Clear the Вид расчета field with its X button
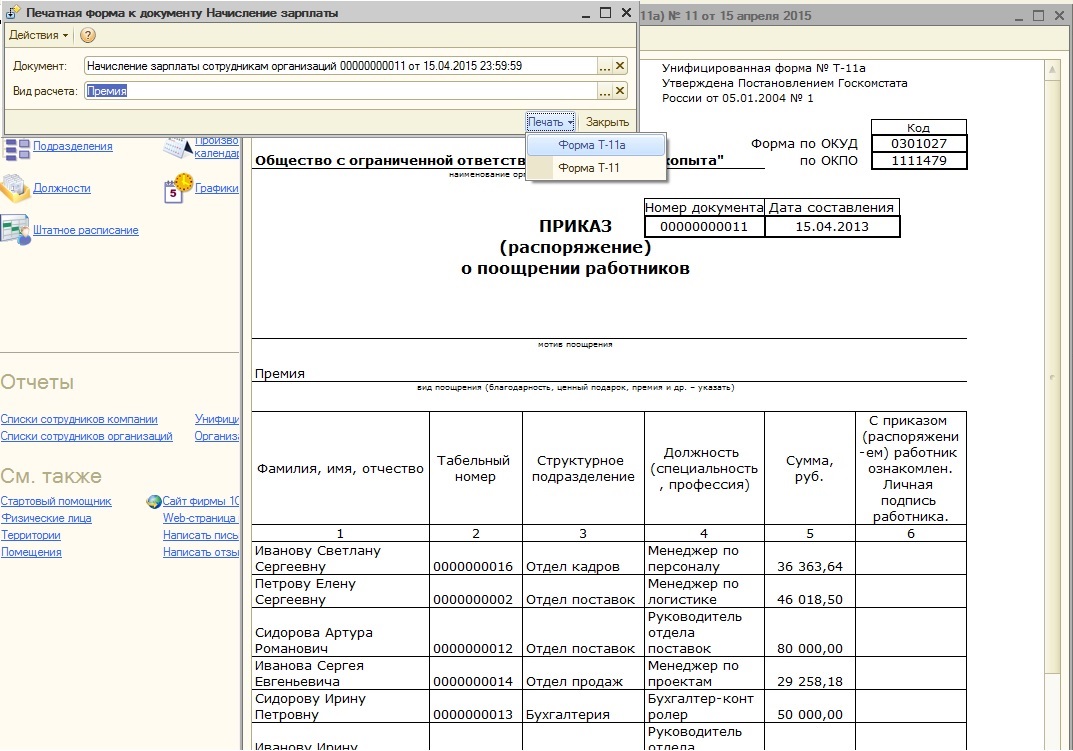The height and width of the screenshot is (751, 1073). coord(620,90)
